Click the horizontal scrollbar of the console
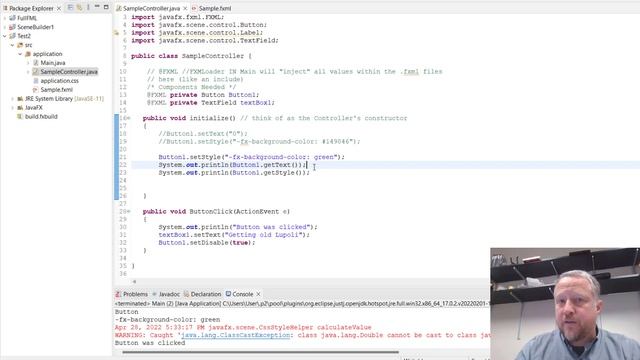Image resolution: width=640 pixels, height=360 pixels. point(260,352)
